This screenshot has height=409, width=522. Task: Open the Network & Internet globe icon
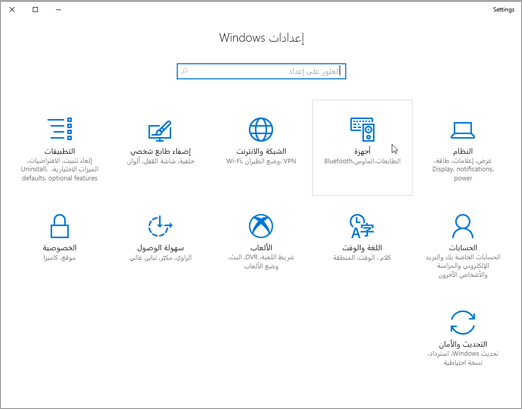[x=261, y=129]
